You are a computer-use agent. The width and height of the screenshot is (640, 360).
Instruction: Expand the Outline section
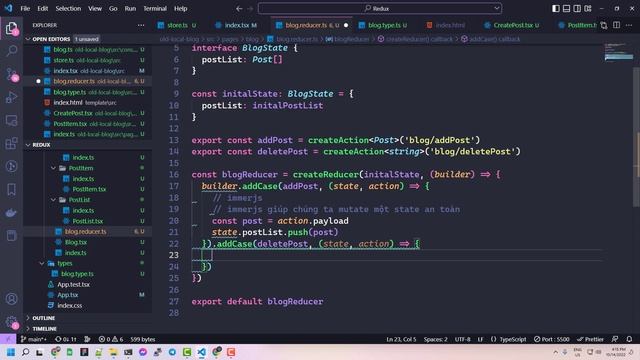click(44, 318)
